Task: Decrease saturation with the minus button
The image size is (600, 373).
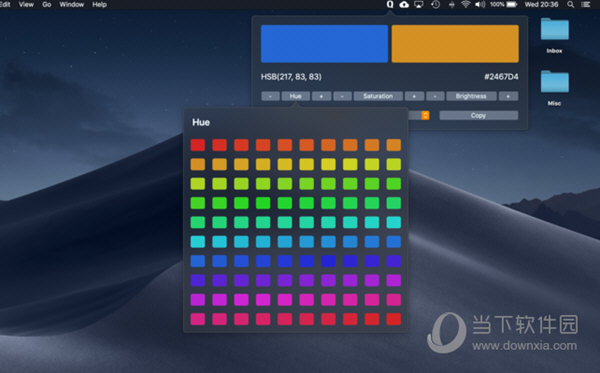Action: tap(342, 96)
